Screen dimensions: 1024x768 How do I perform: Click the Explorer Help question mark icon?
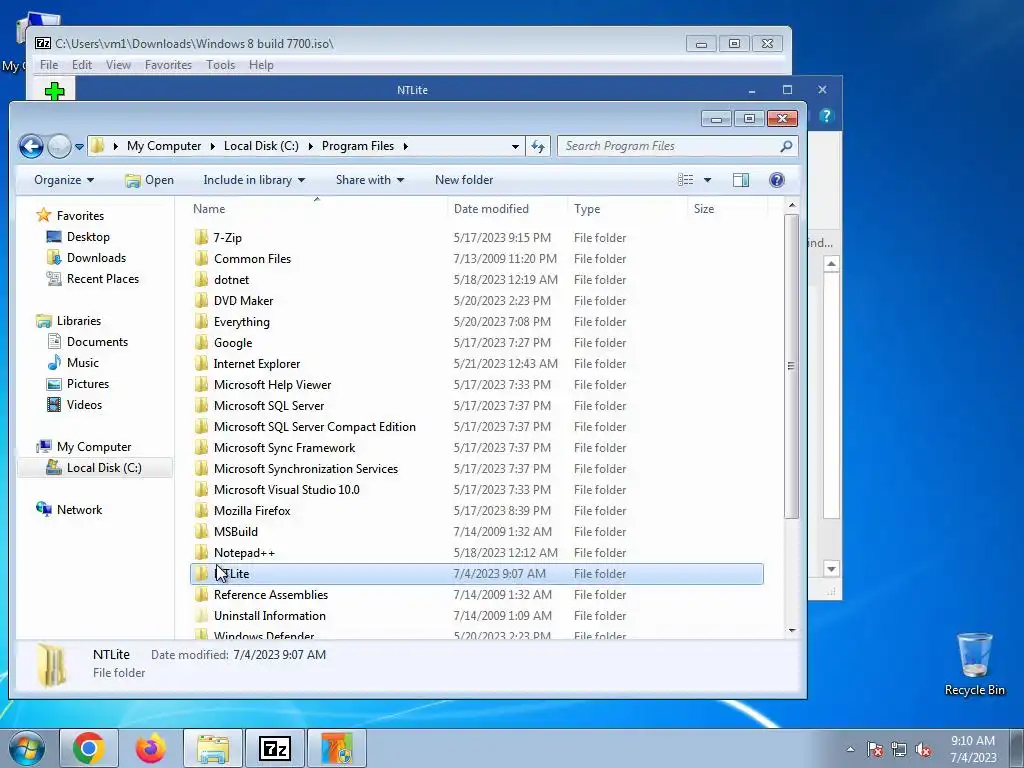click(776, 180)
